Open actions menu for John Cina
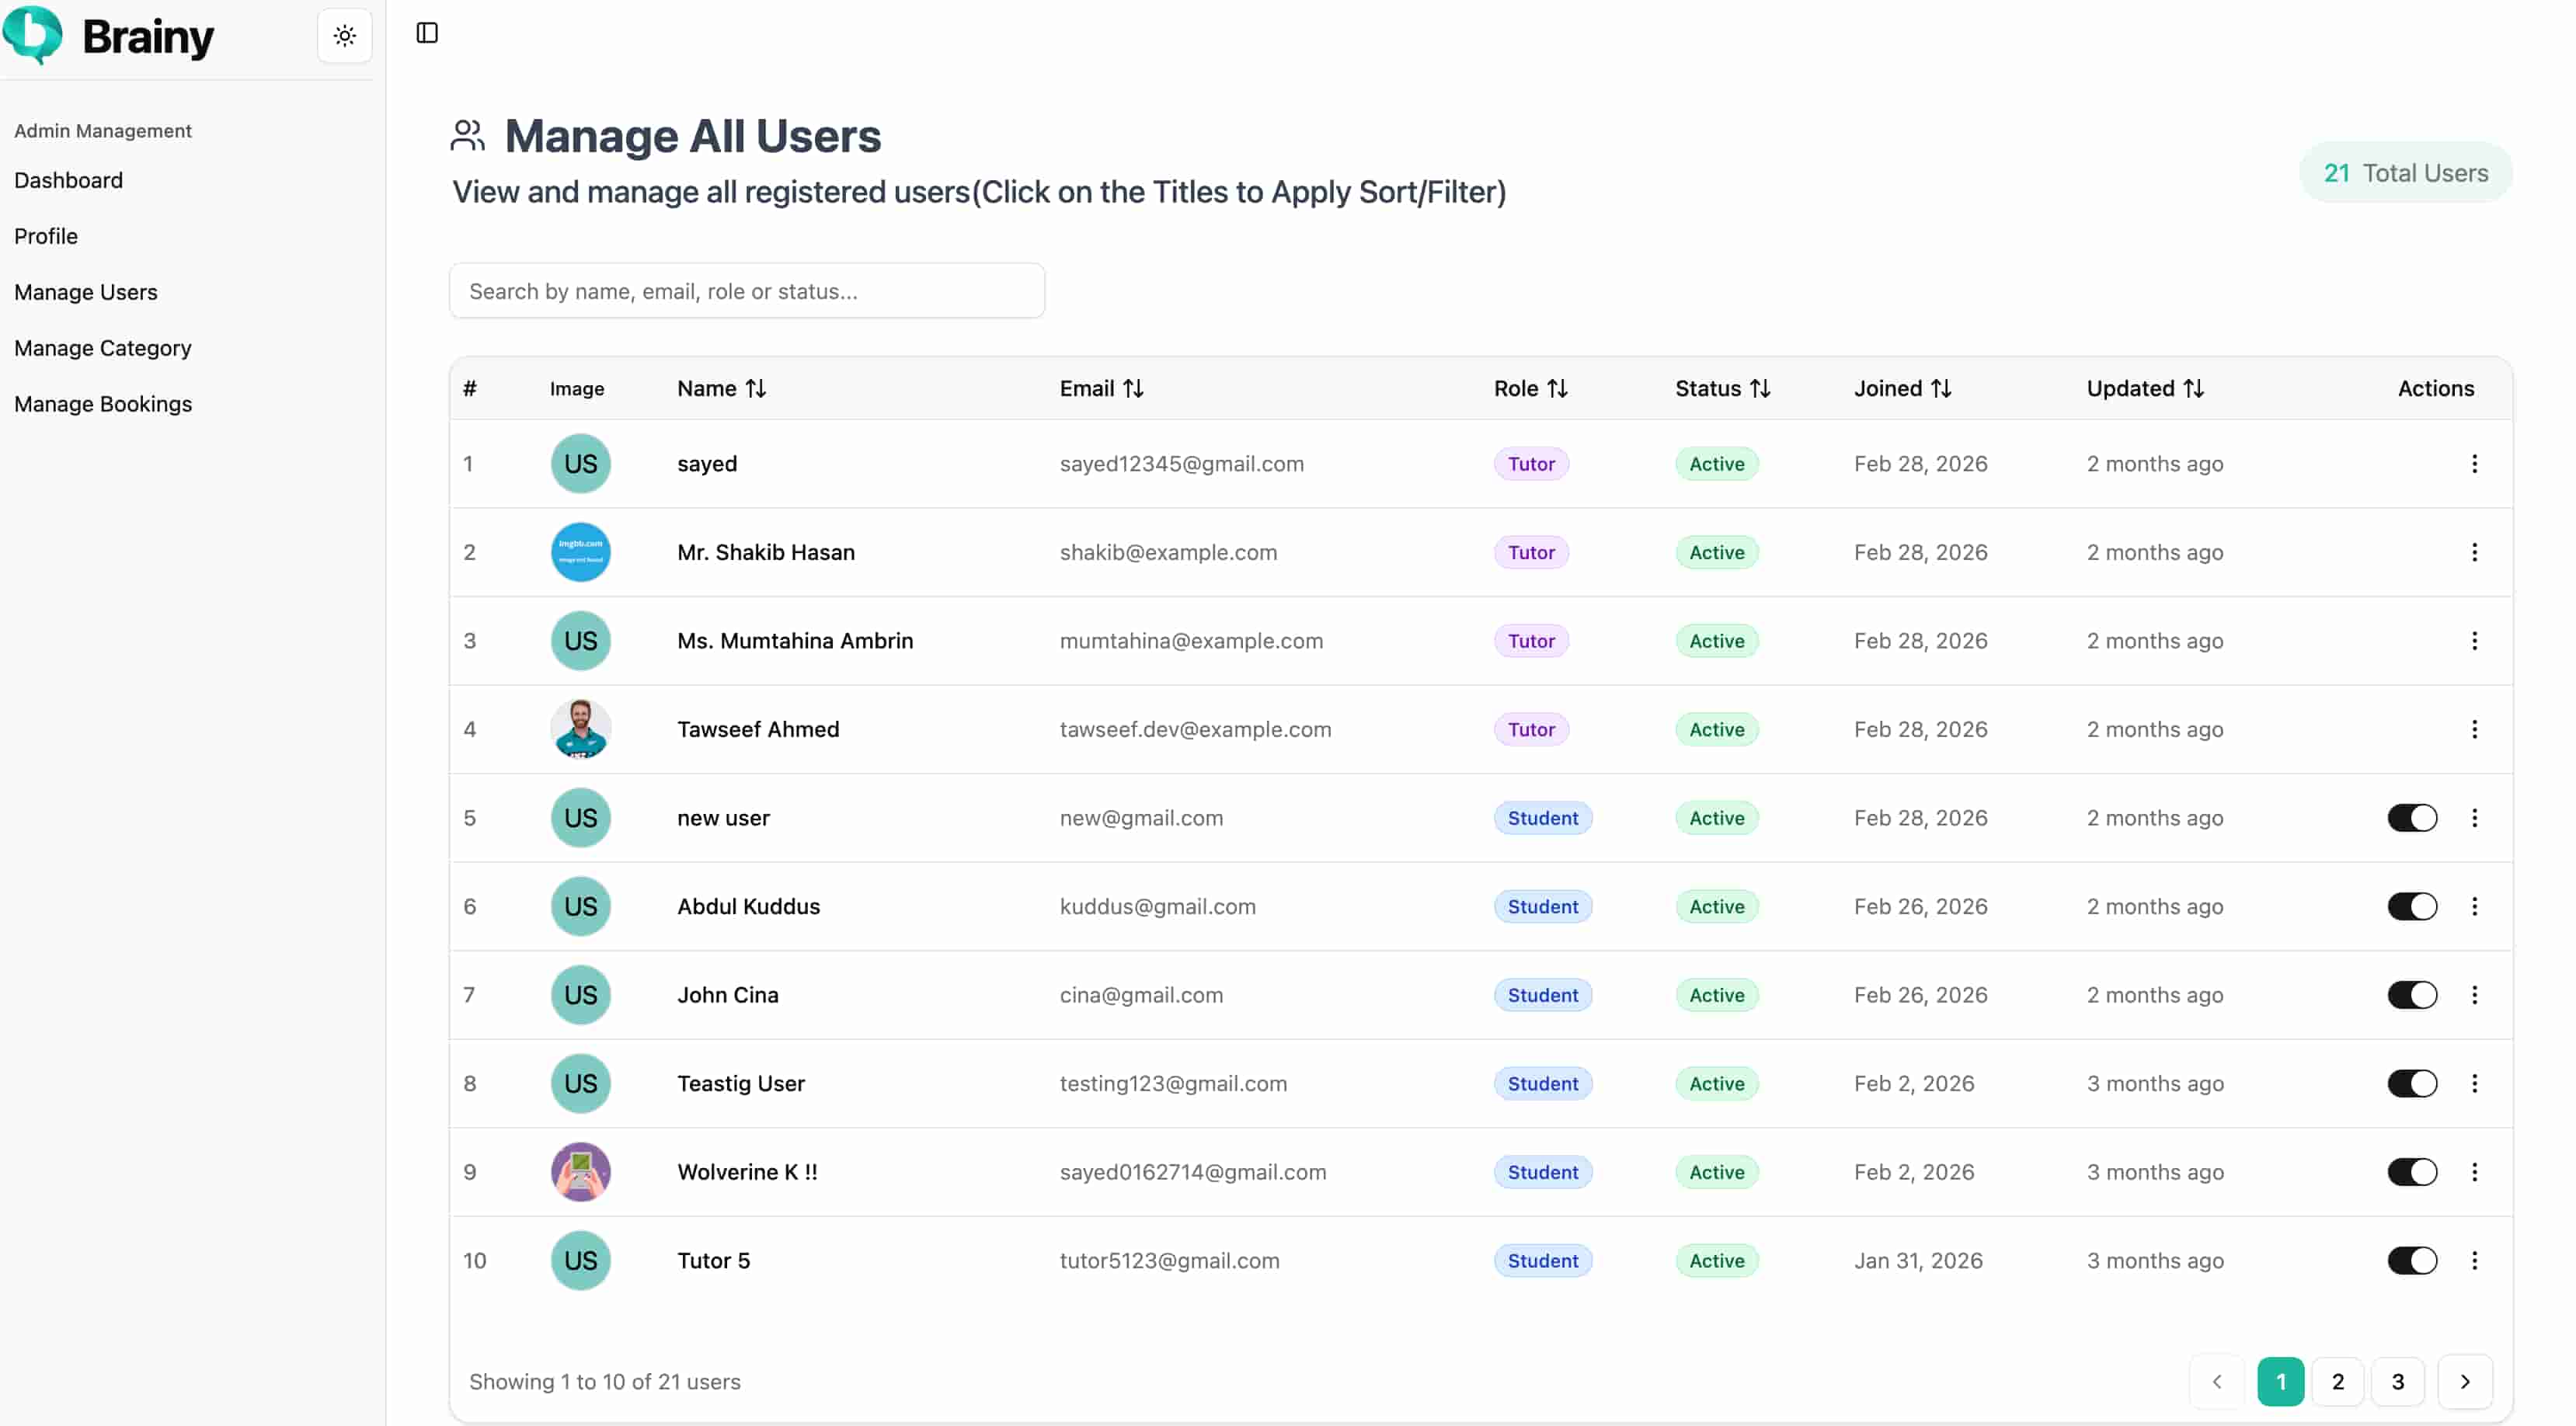2576x1426 pixels. pyautogui.click(x=2474, y=995)
